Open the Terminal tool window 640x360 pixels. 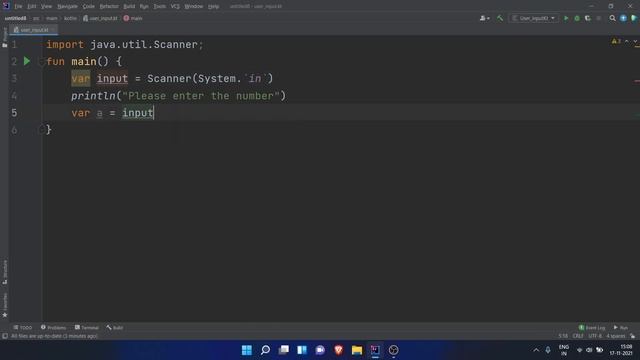pyautogui.click(x=87, y=328)
